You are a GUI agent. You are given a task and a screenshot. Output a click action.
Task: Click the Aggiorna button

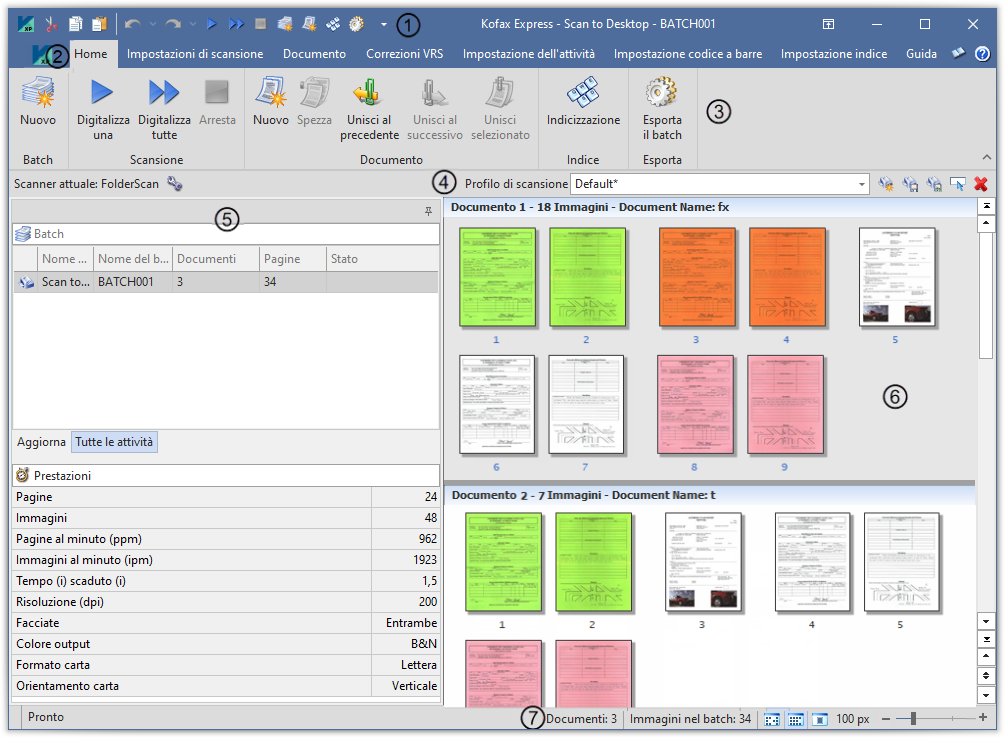pos(41,442)
